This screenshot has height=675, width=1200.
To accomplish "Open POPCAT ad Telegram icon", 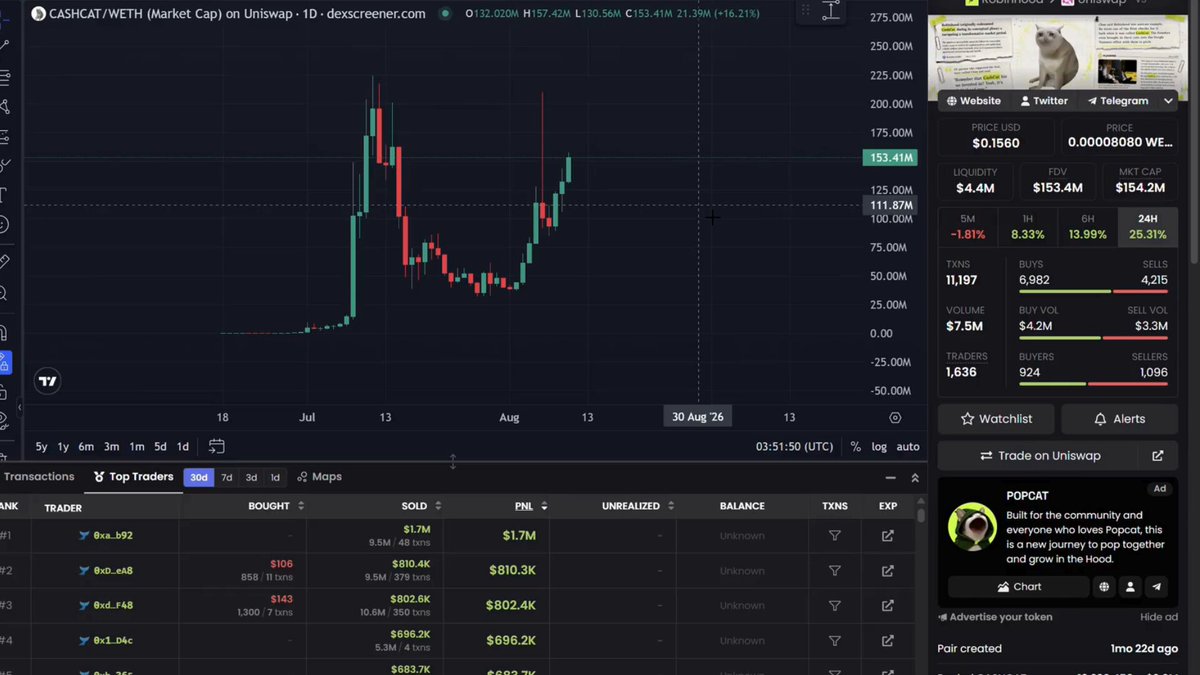I will [1156, 587].
